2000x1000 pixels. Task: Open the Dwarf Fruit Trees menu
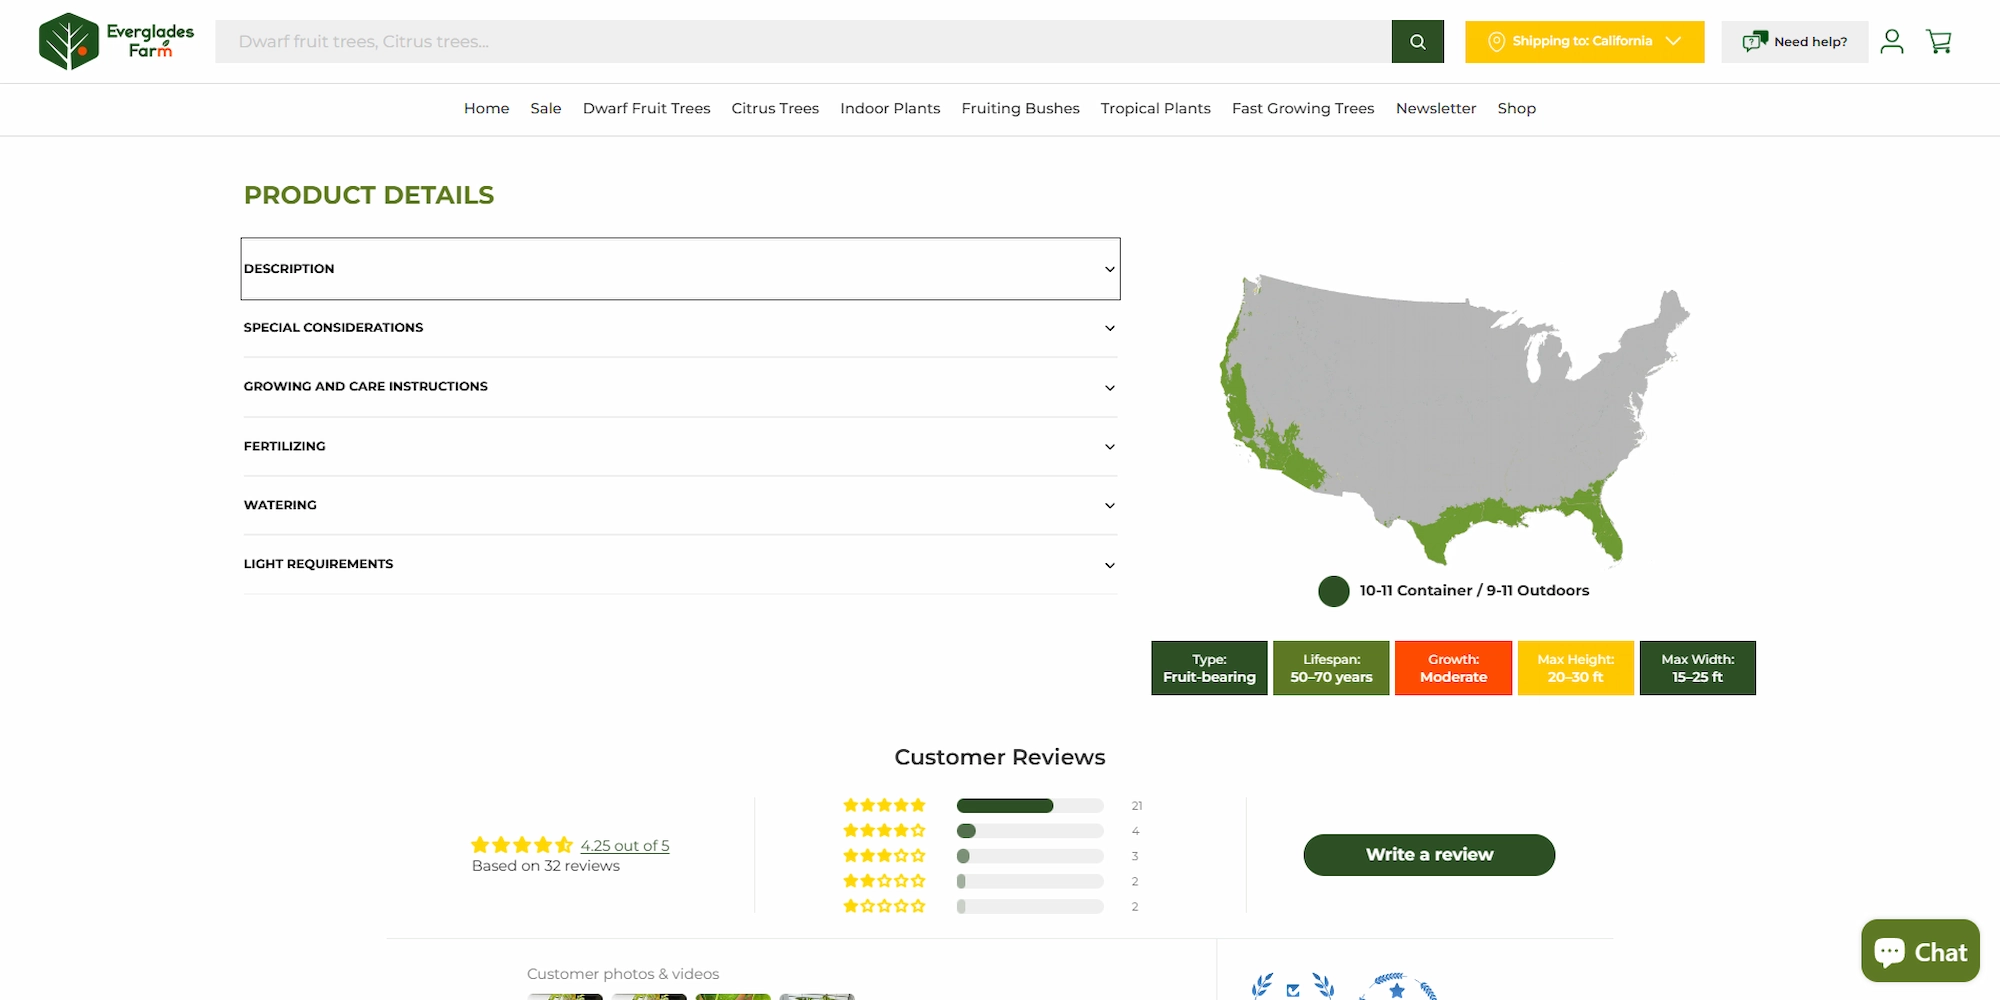click(x=646, y=108)
